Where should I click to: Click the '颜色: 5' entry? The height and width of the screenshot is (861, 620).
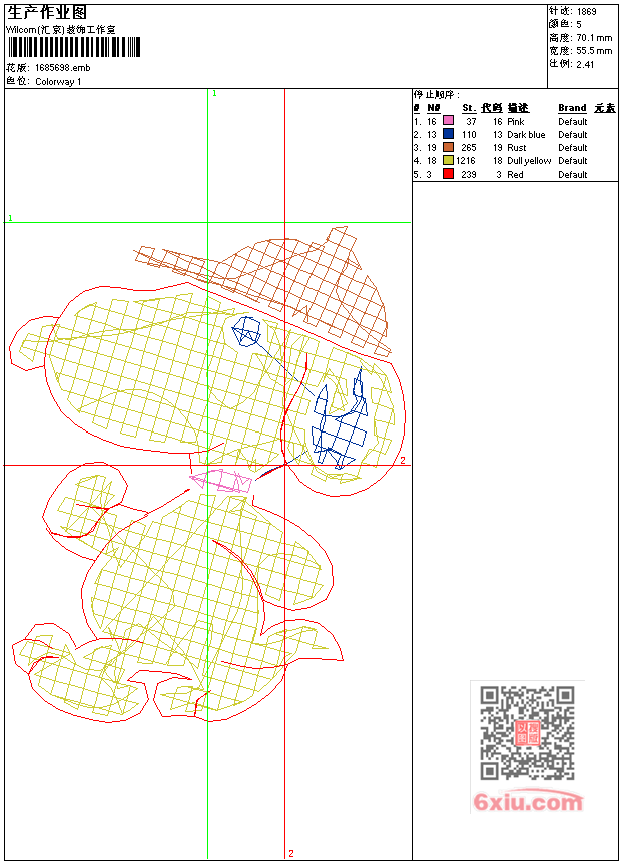click(x=565, y=24)
